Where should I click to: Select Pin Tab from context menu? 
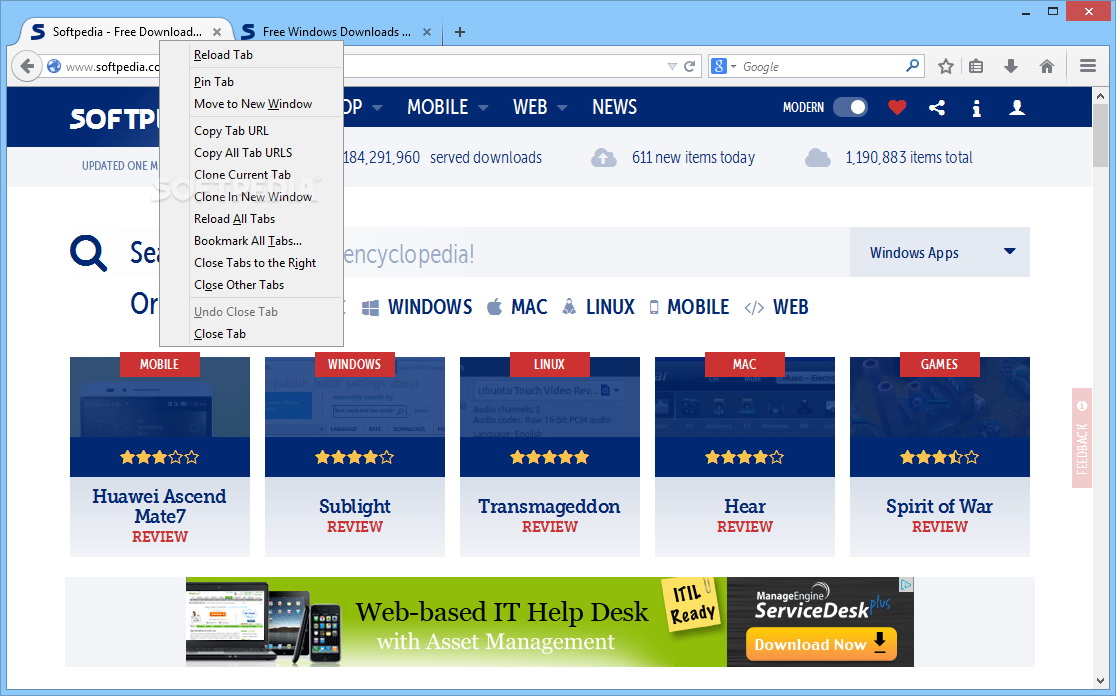point(214,82)
